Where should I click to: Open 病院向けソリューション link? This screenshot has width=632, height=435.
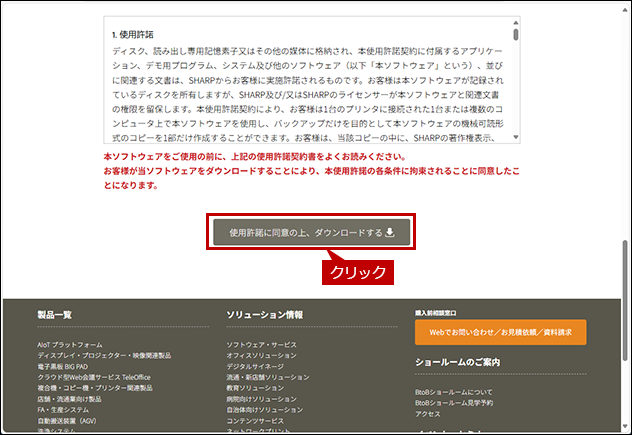click(262, 399)
